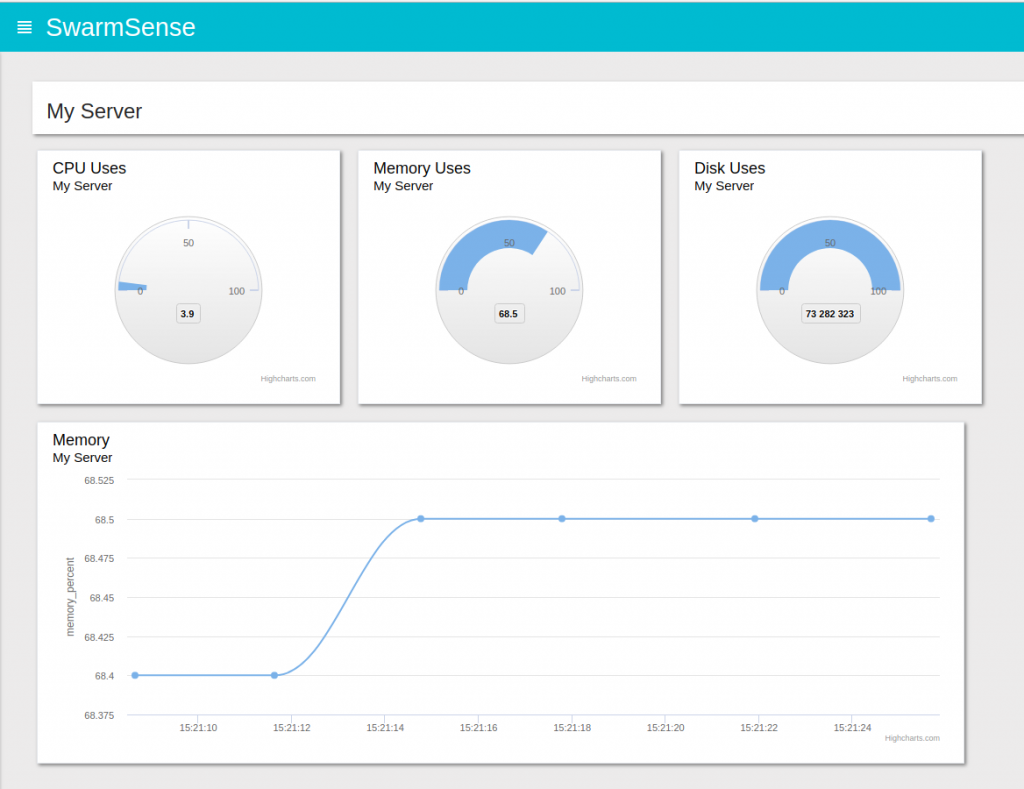
Task: Click the data point at 15:21:12
Action: pos(275,675)
